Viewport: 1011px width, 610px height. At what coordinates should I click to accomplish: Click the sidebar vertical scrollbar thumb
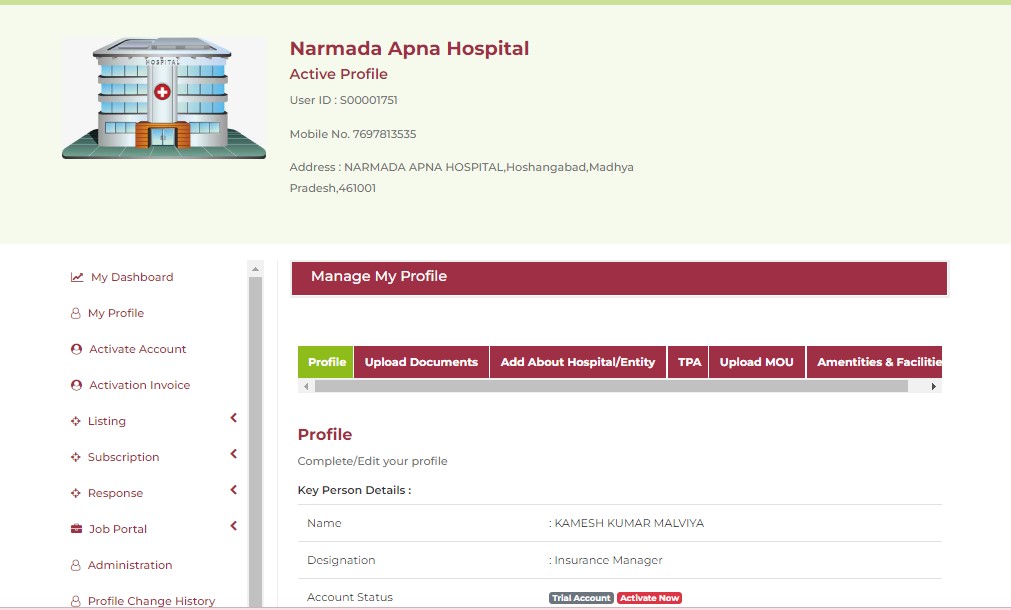click(x=255, y=442)
